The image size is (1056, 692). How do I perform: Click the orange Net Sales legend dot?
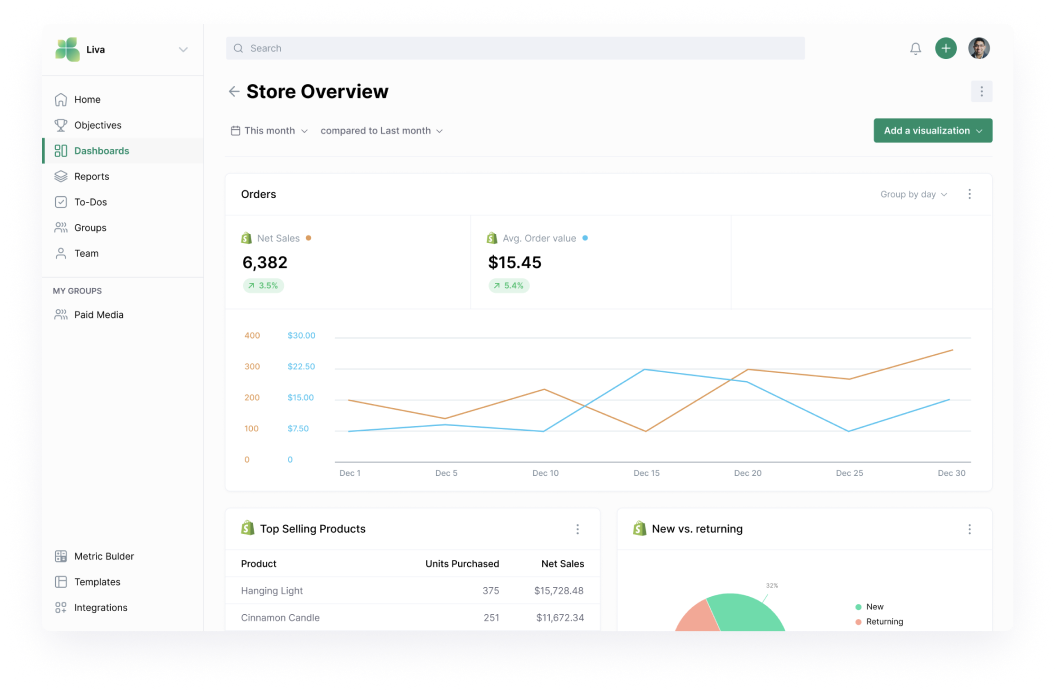pyautogui.click(x=308, y=239)
